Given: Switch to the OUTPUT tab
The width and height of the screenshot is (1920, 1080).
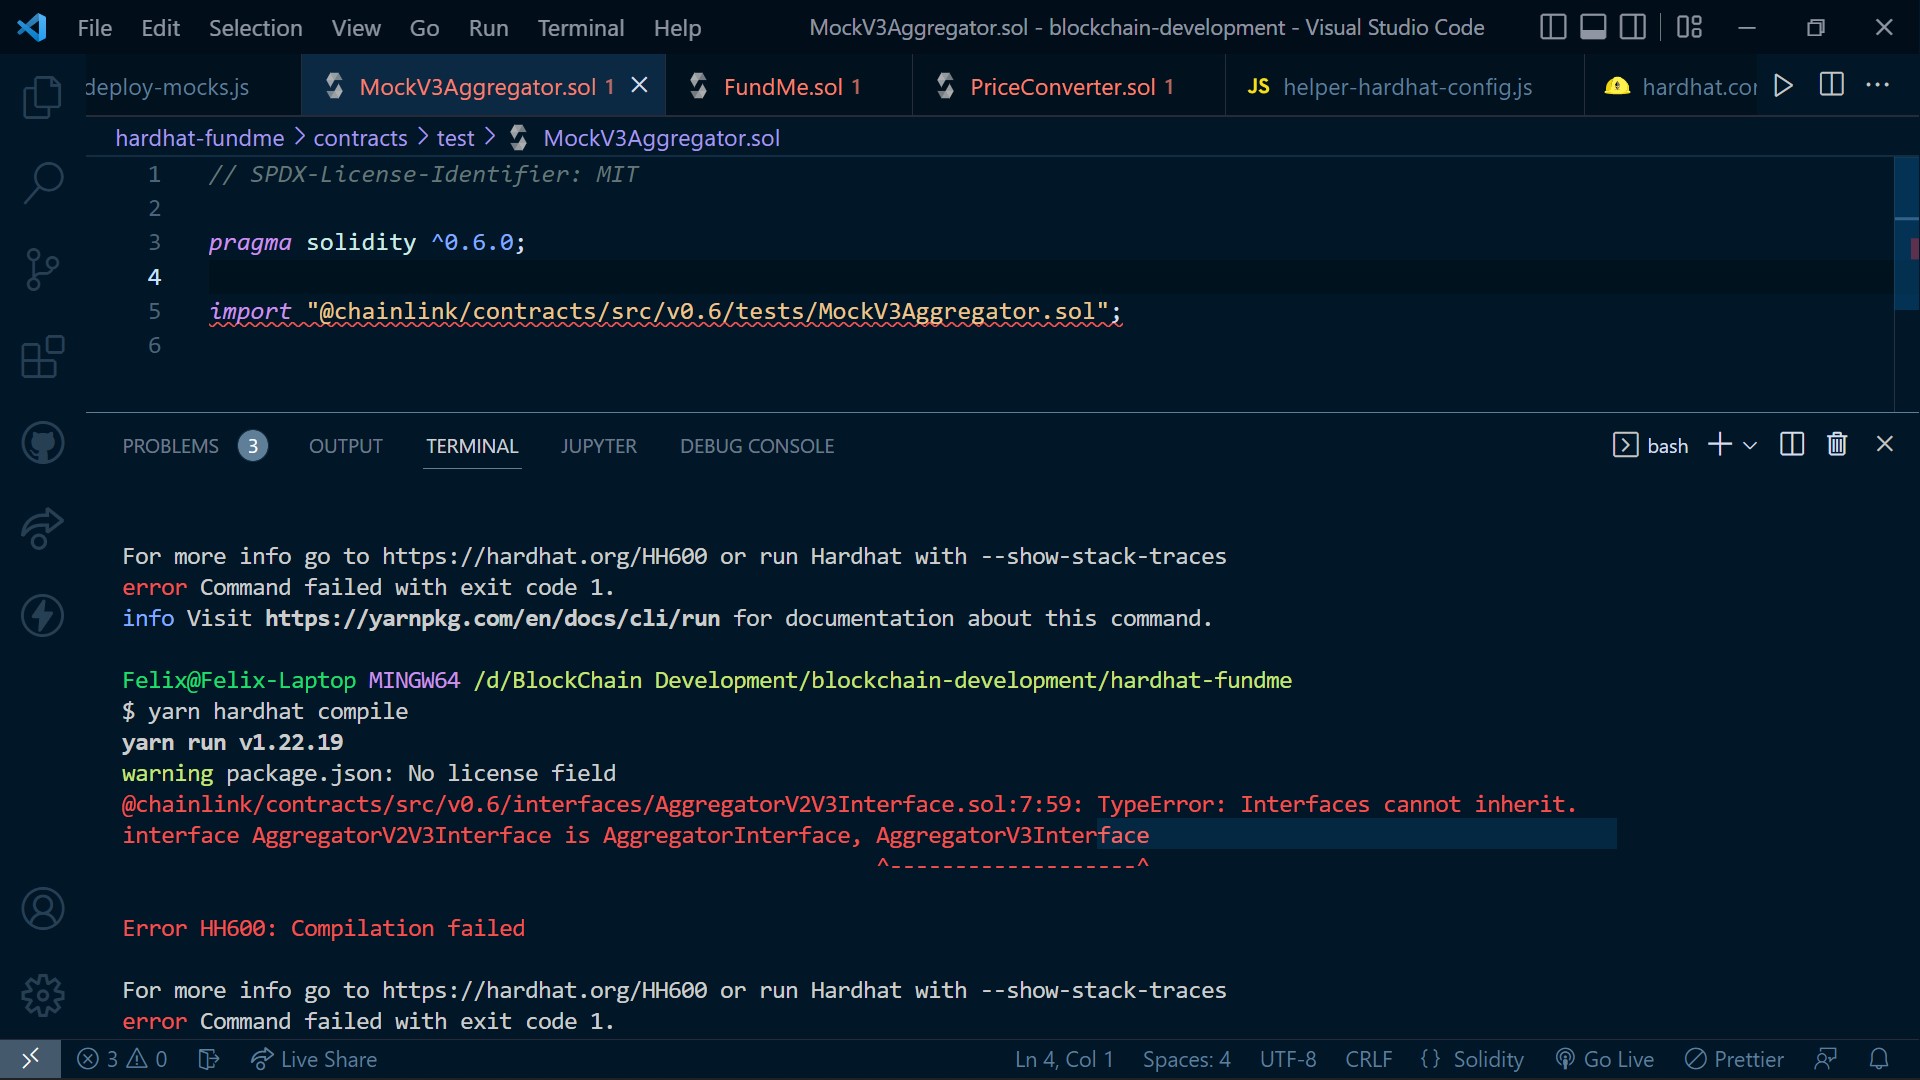Looking at the screenshot, I should [346, 446].
